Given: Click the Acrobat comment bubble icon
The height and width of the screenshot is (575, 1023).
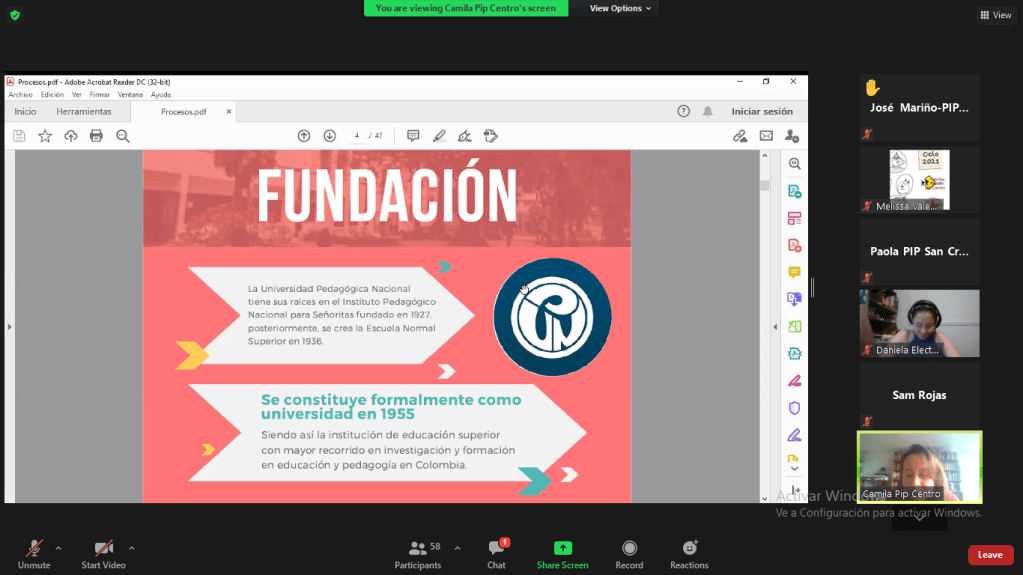Looking at the screenshot, I should tap(412, 136).
